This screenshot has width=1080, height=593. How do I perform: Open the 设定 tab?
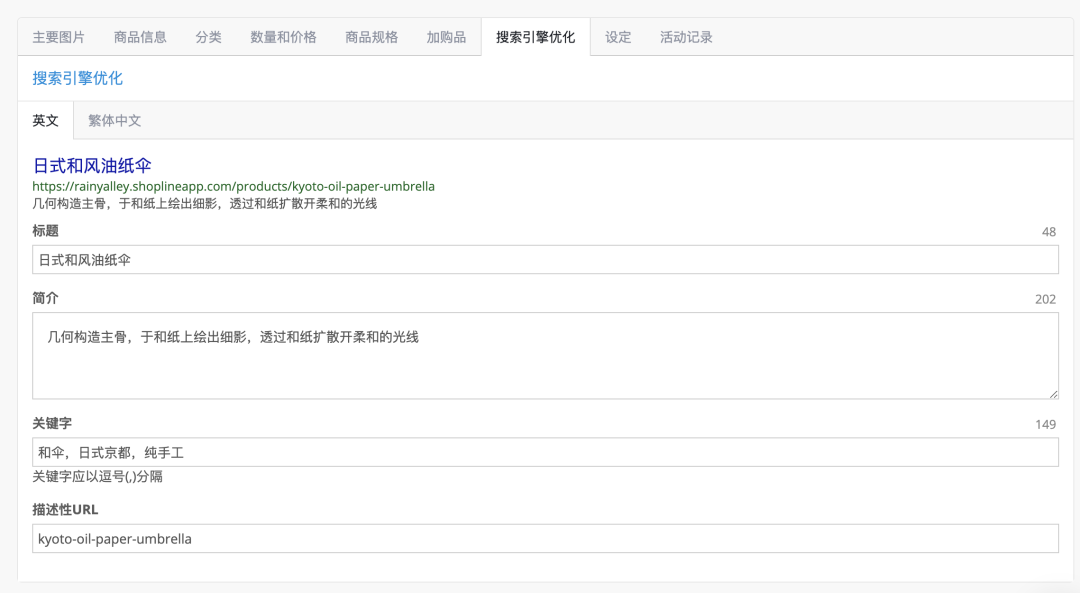(x=617, y=36)
